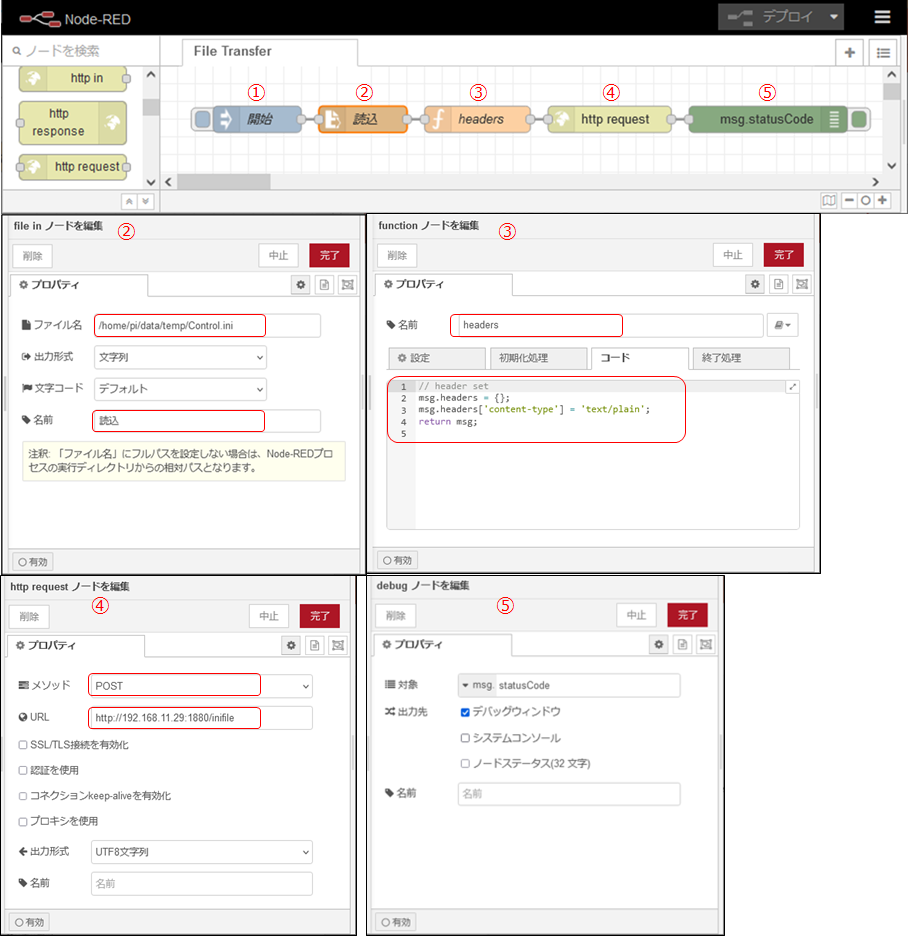
Task: Click the inject node's trigger button for 開始
Action: 202,120
